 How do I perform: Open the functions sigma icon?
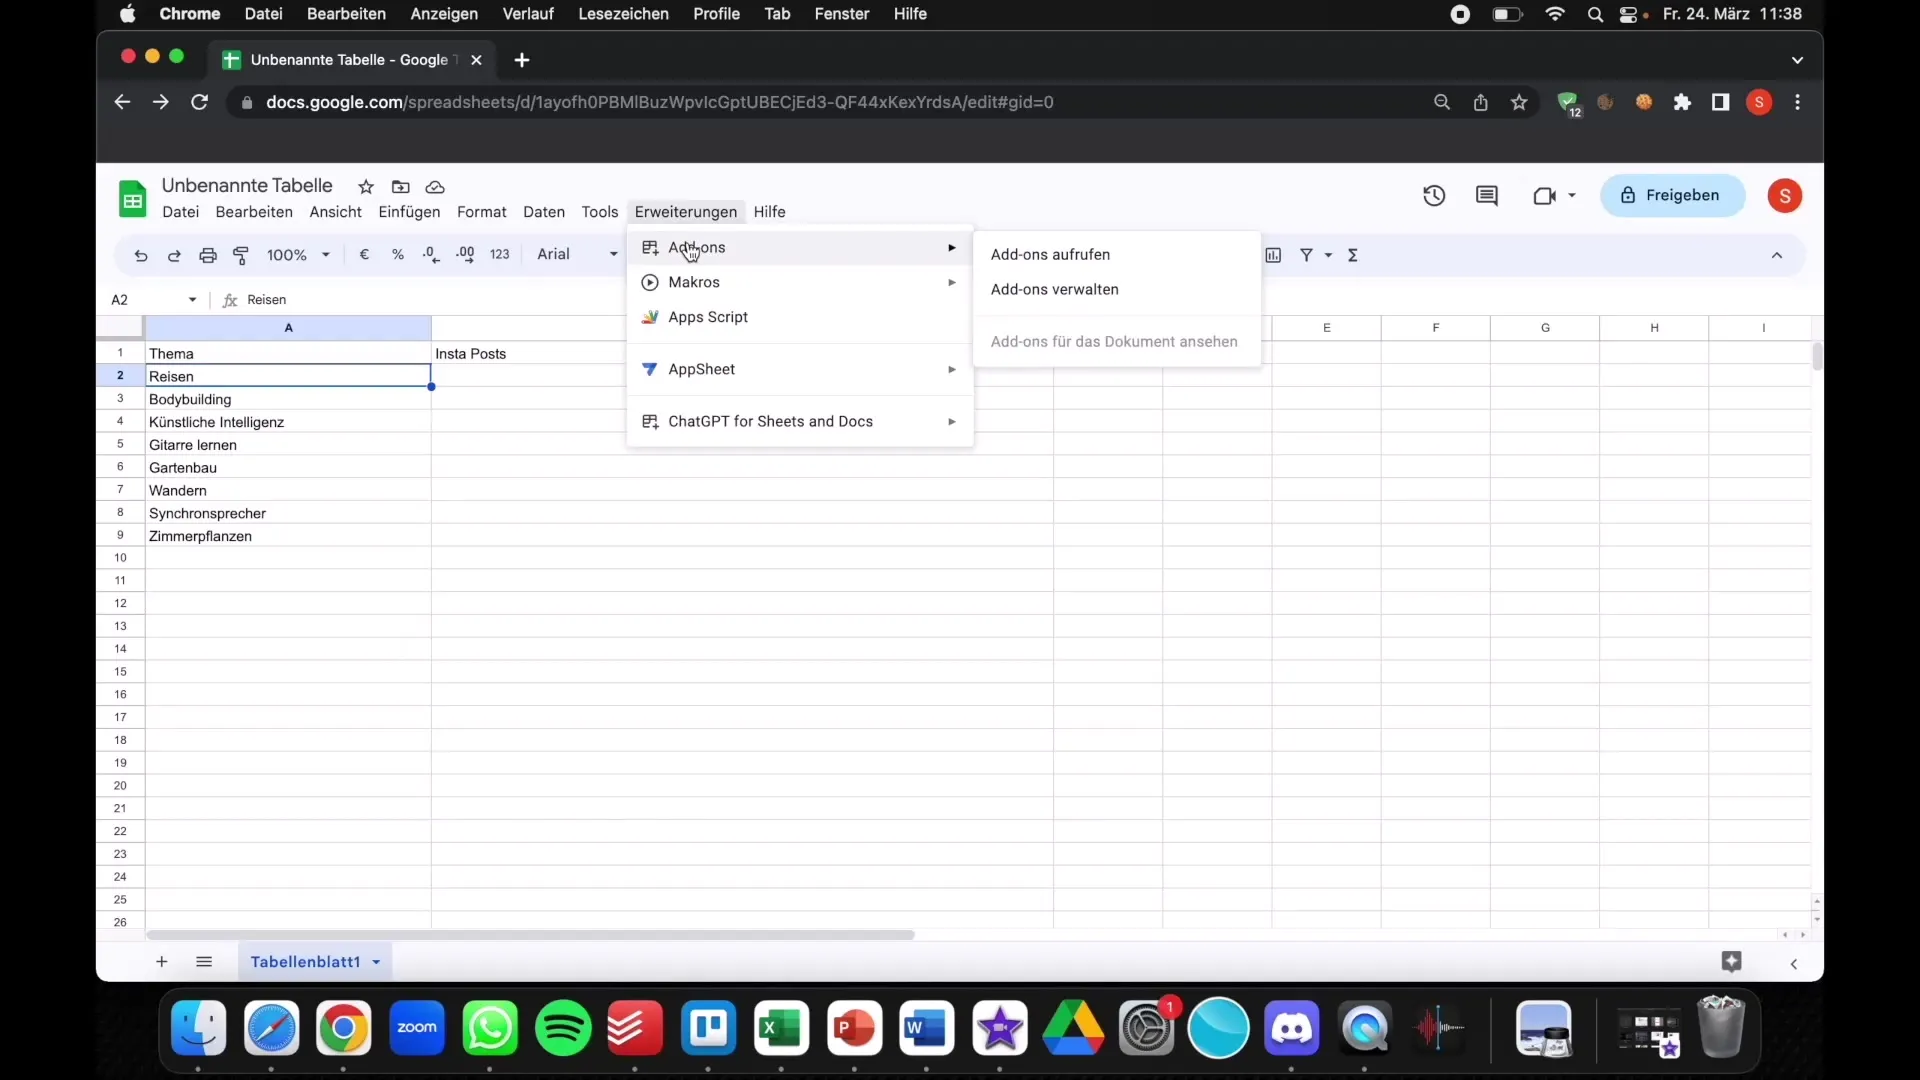pos(1353,256)
